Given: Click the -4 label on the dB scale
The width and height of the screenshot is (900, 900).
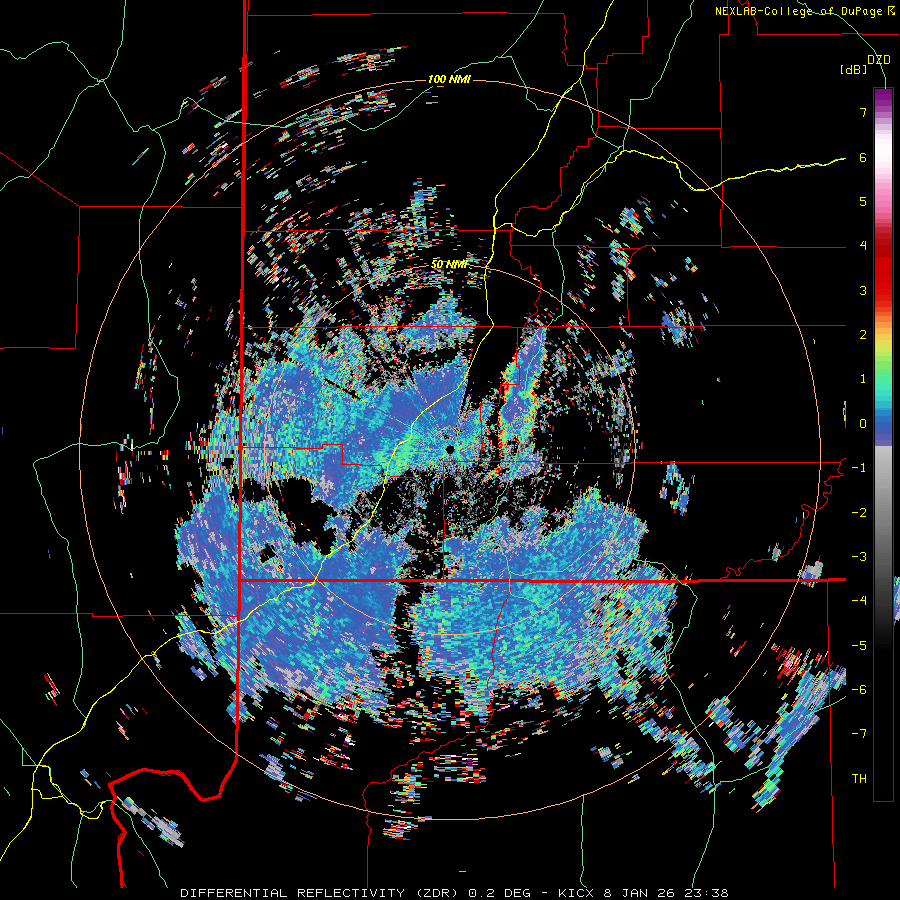Looking at the screenshot, I should (859, 601).
